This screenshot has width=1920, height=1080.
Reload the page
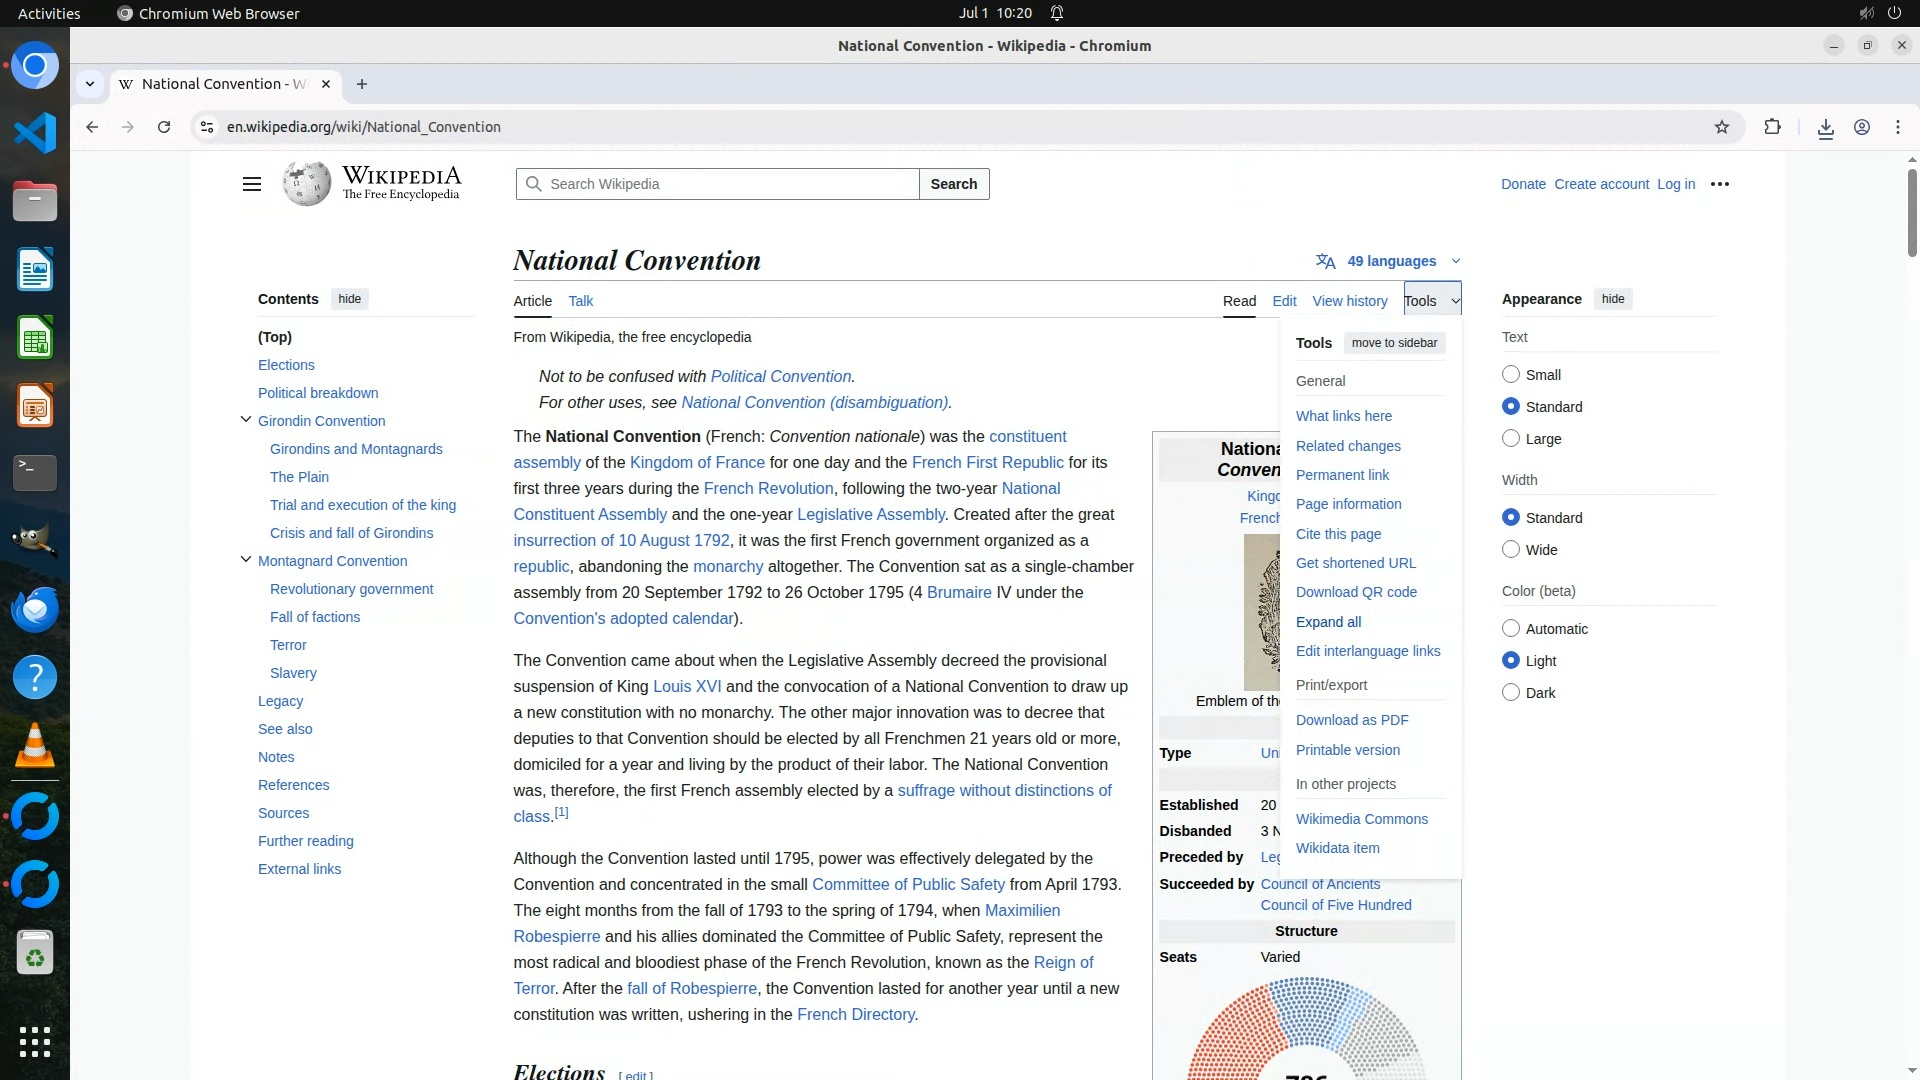click(164, 127)
